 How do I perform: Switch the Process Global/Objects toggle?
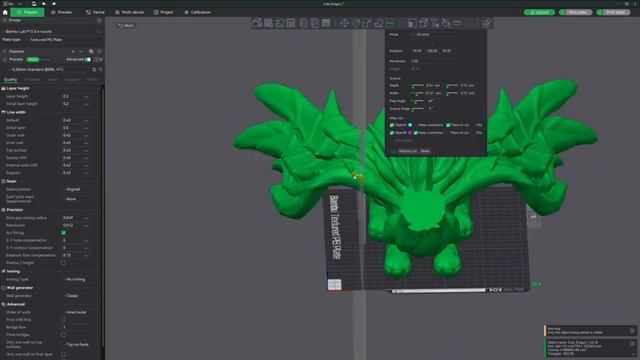(x=38, y=60)
